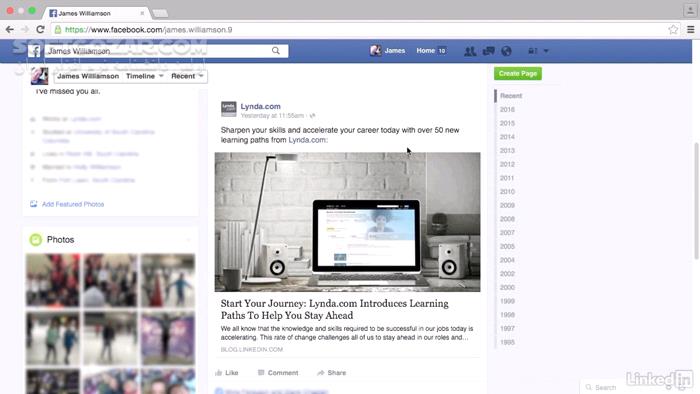This screenshot has height=394, width=700.
Task: Jump to 2015 in the timeline
Action: [x=507, y=123]
